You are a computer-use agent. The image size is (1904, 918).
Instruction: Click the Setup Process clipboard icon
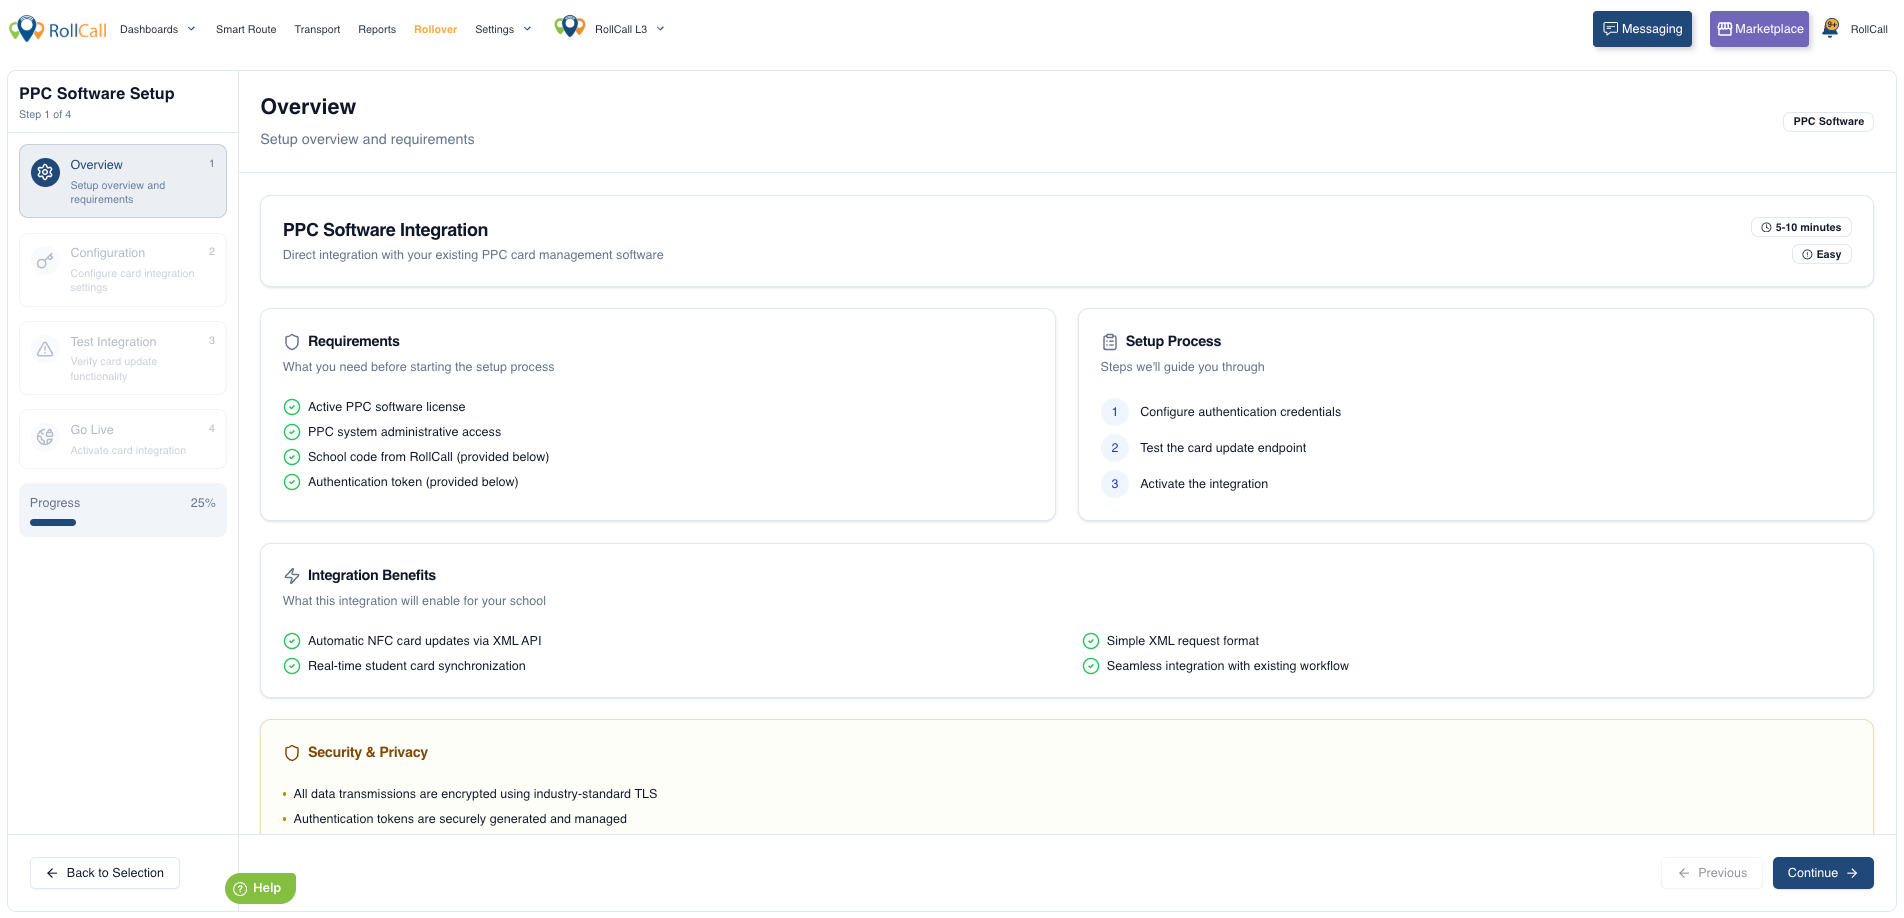pos(1110,342)
